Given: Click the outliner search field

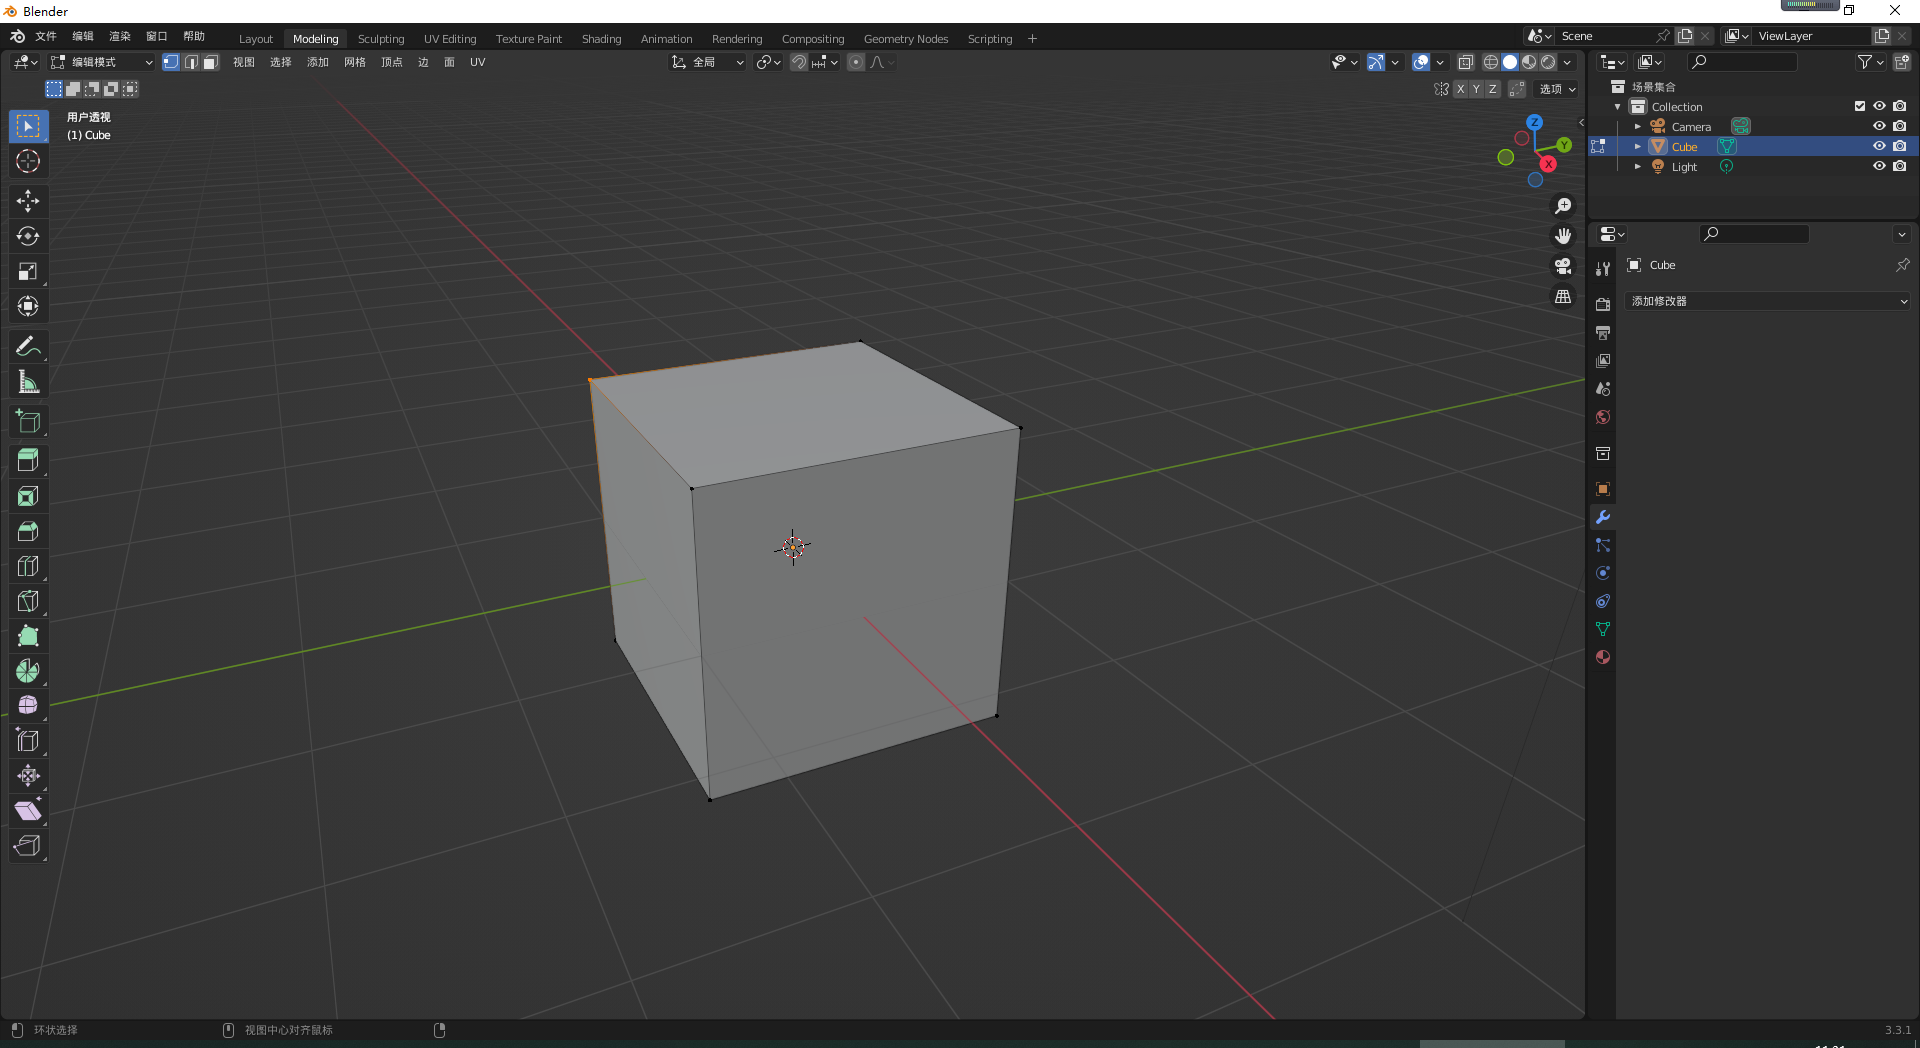Looking at the screenshot, I should 1742,61.
